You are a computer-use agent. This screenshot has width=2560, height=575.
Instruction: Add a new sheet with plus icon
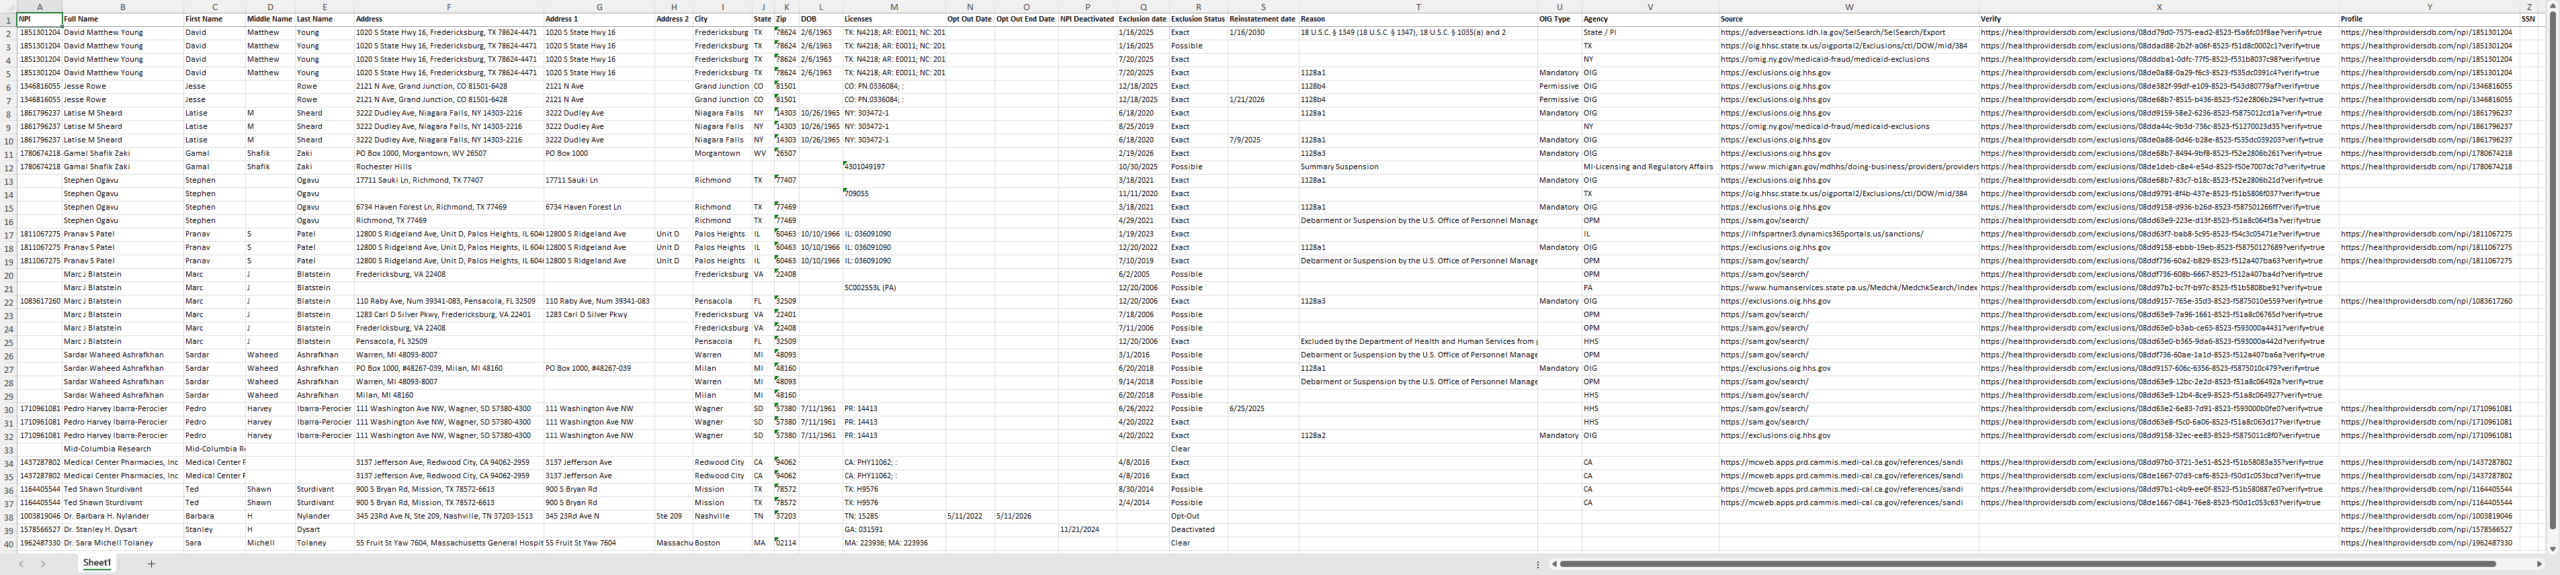coord(151,564)
